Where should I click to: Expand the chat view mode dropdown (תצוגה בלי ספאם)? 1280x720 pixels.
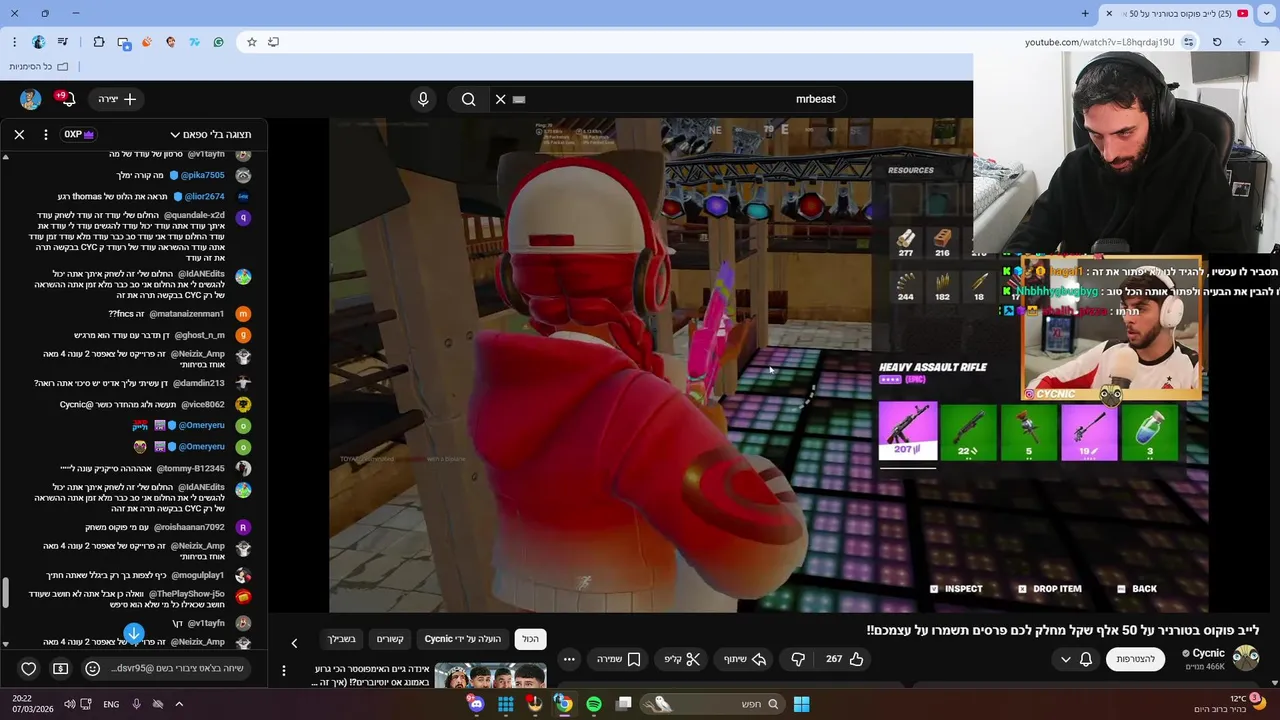(210, 134)
